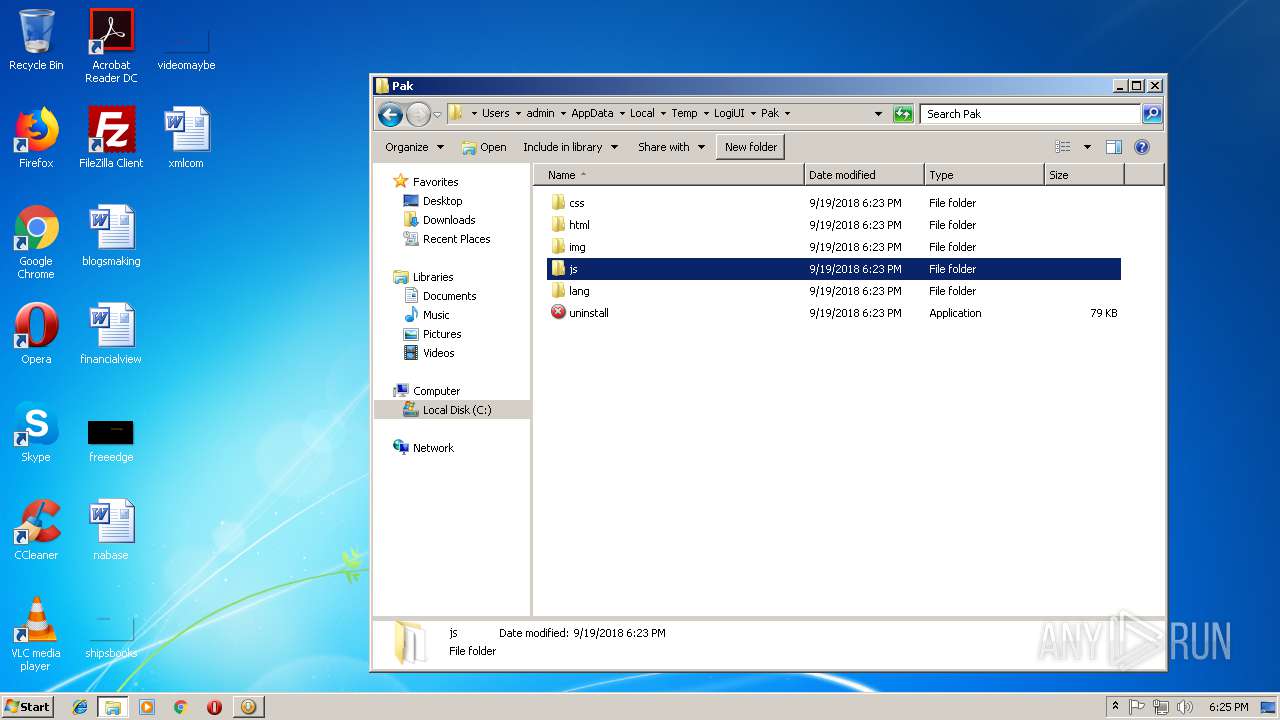Select Acrobat Reader DC desktop icon

[111, 46]
